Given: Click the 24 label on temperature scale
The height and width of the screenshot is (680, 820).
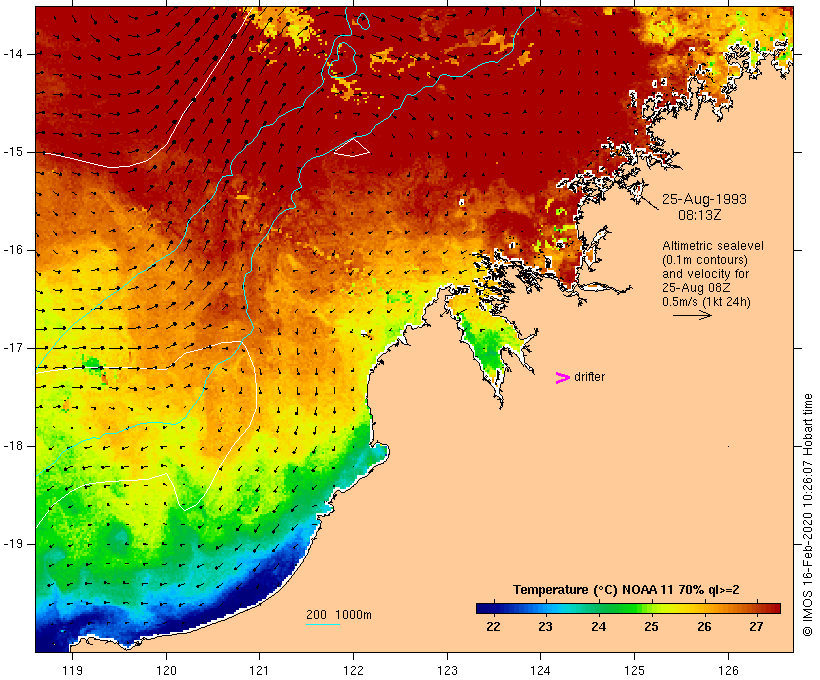Looking at the screenshot, I should click(x=598, y=627).
